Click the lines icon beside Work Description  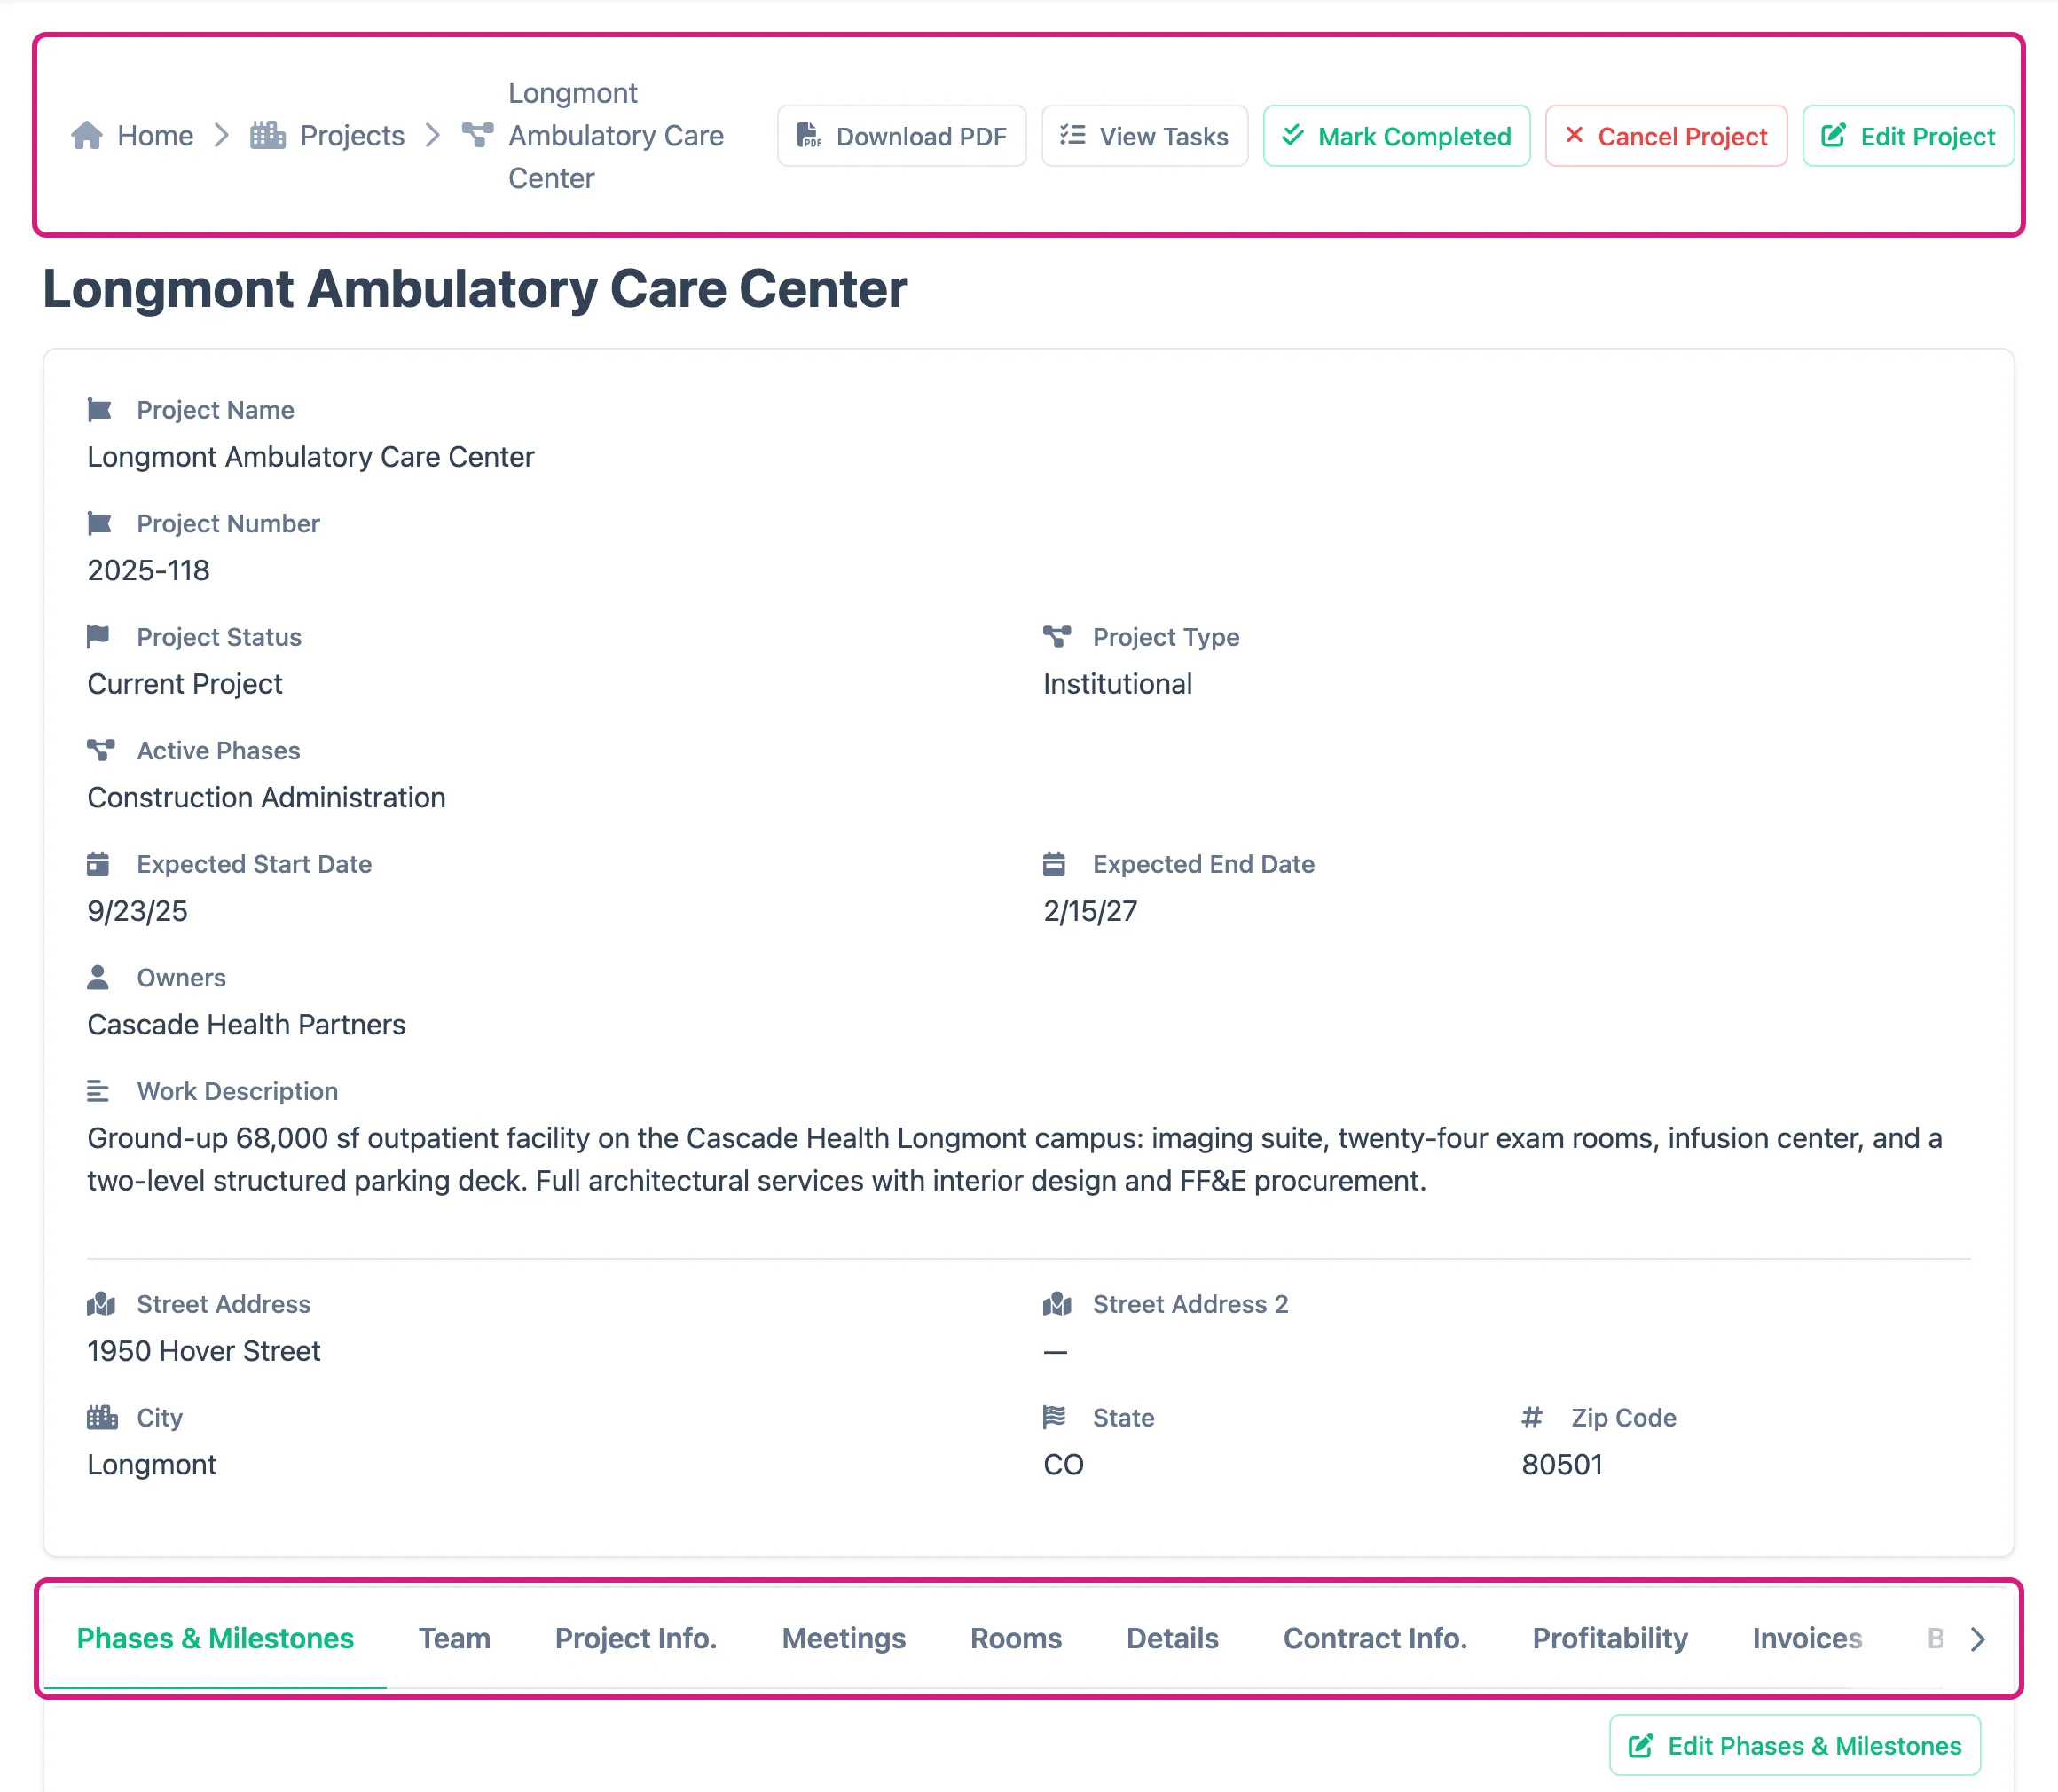pyautogui.click(x=98, y=1091)
